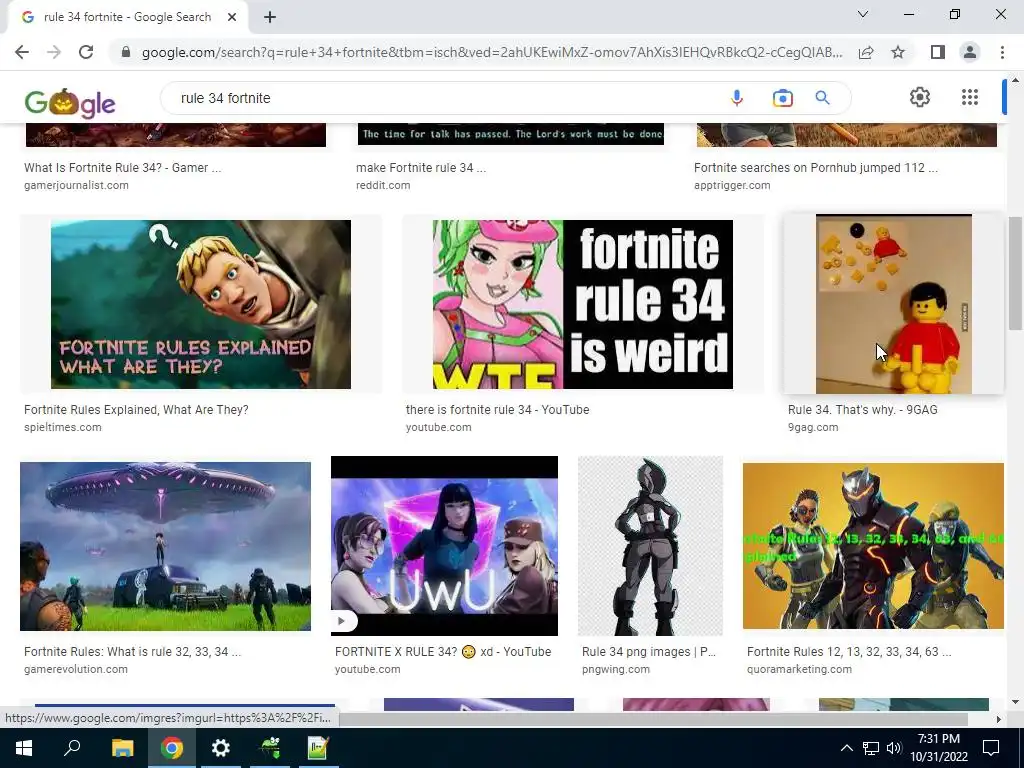Click inside Google search box
This screenshot has height=768, width=1024.
pyautogui.click(x=444, y=98)
